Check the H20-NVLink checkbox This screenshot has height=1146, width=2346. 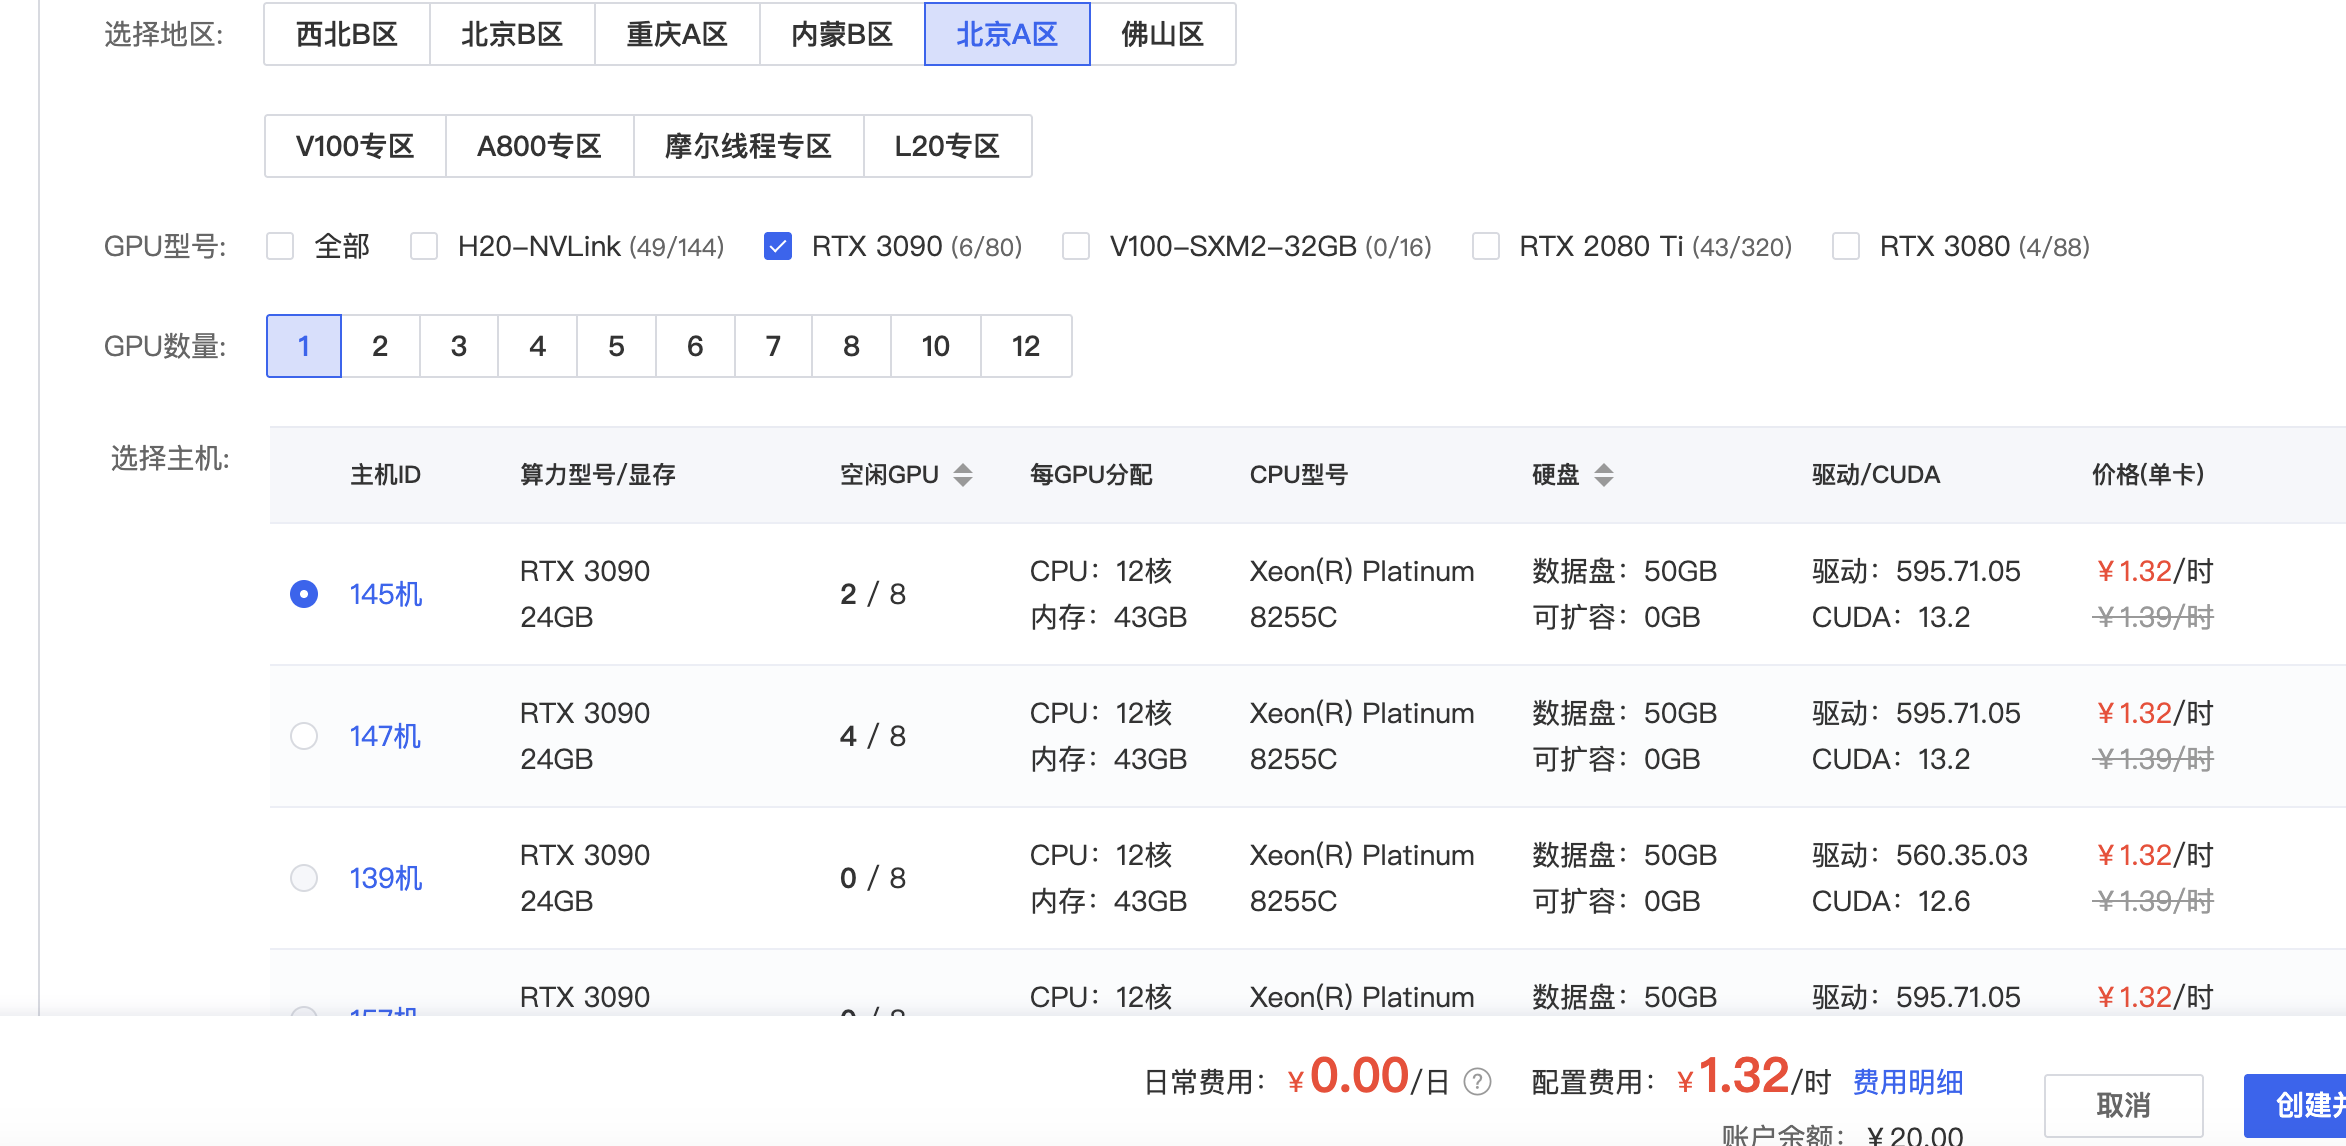pos(424,246)
